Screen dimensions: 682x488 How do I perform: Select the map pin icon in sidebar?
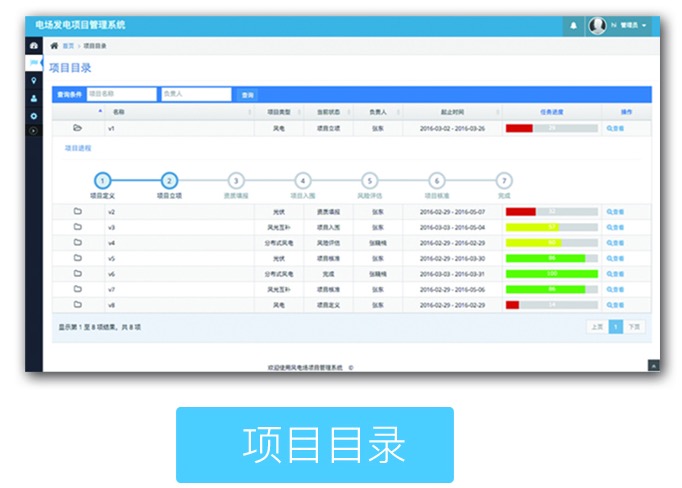(x=34, y=80)
